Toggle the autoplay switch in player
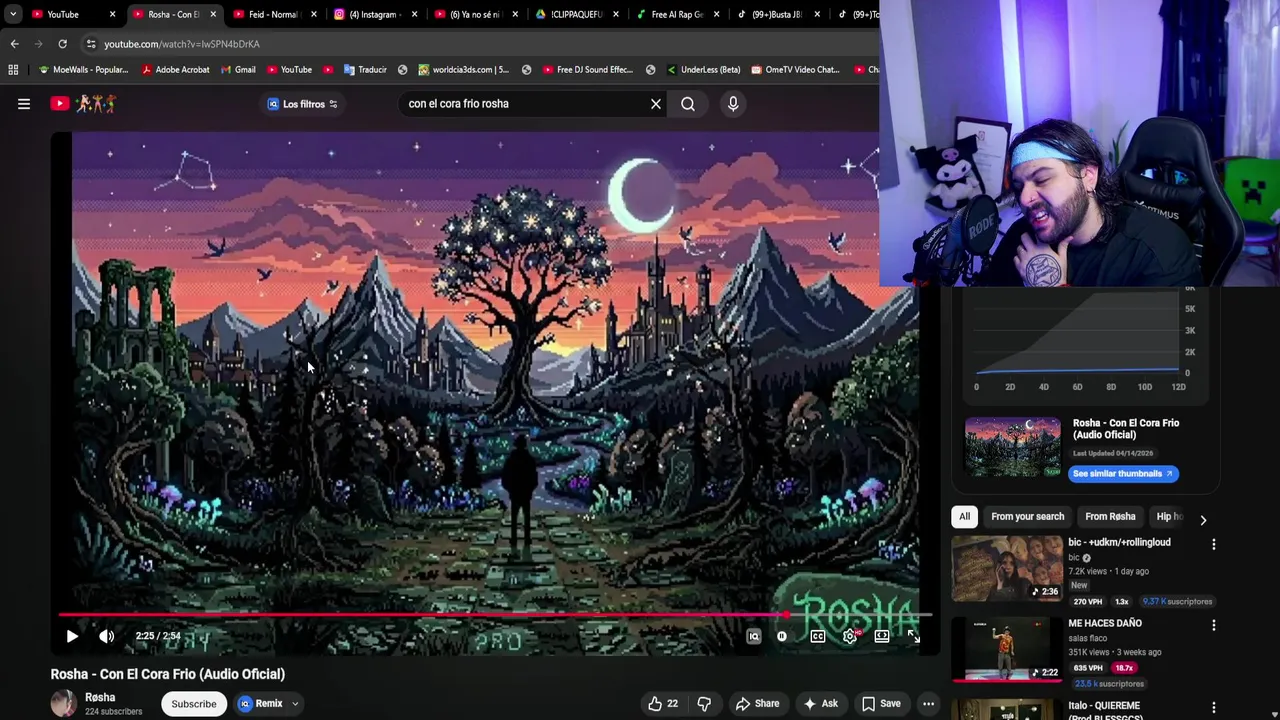The height and width of the screenshot is (720, 1280). tap(782, 636)
